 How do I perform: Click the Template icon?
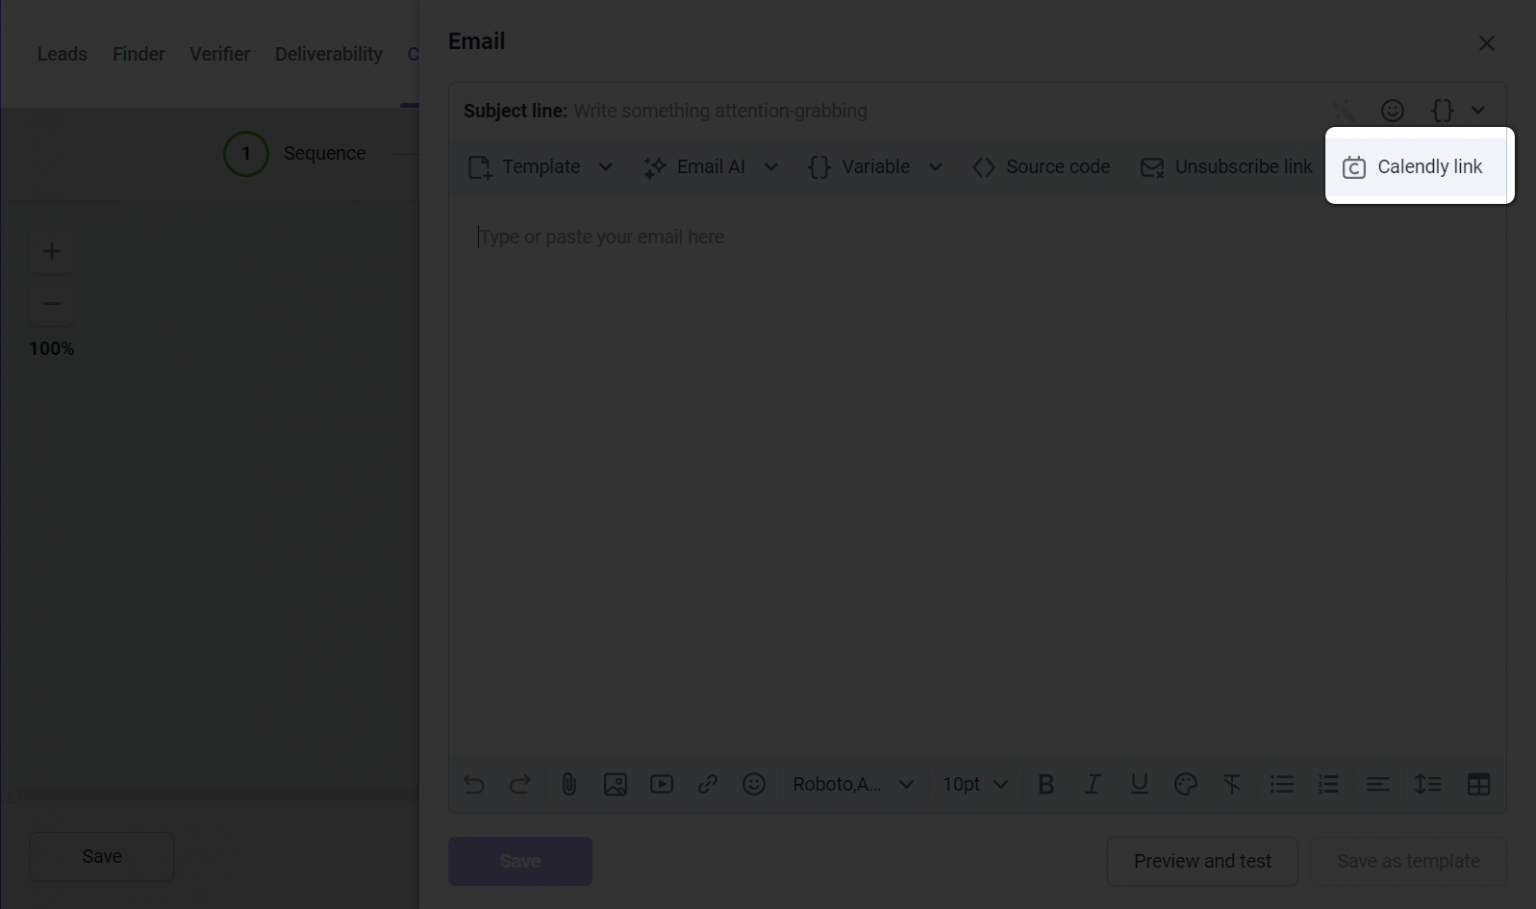pos(480,168)
